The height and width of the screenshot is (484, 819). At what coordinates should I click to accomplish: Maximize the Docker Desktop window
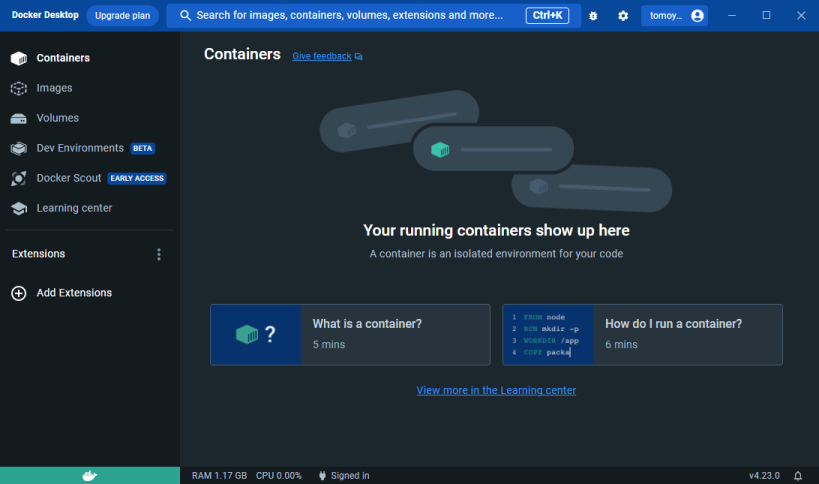pos(766,16)
